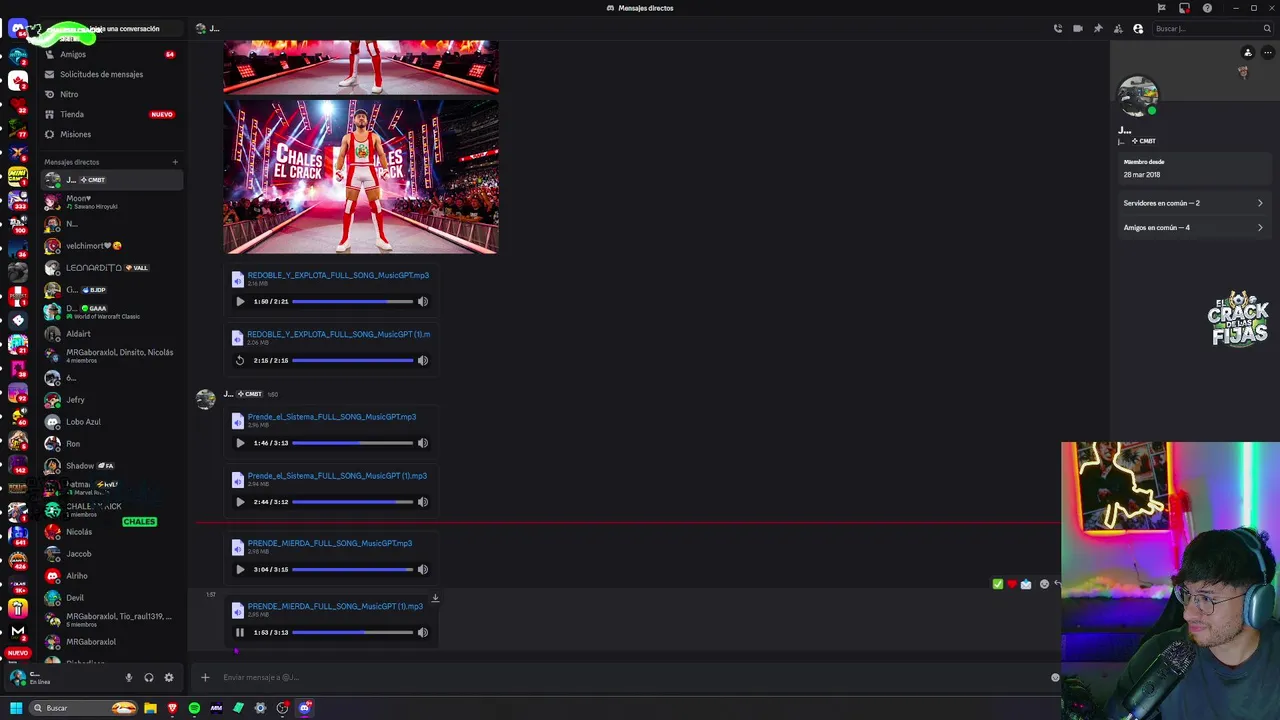
Task: Play Prende_el_Sistema (1) audio at 2:44
Action: (x=240, y=502)
